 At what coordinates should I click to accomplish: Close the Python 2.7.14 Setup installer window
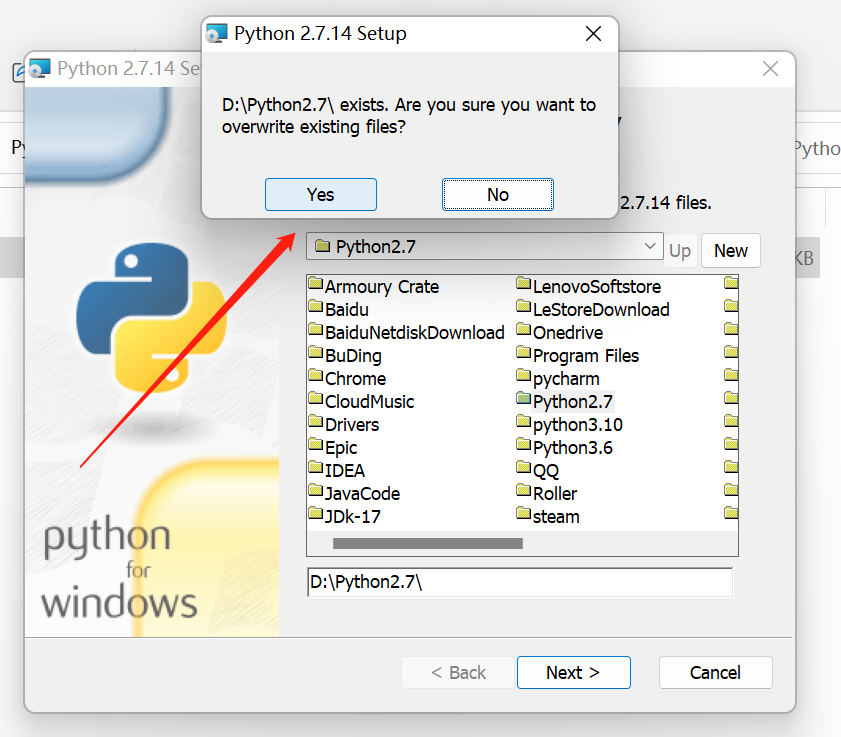(770, 69)
